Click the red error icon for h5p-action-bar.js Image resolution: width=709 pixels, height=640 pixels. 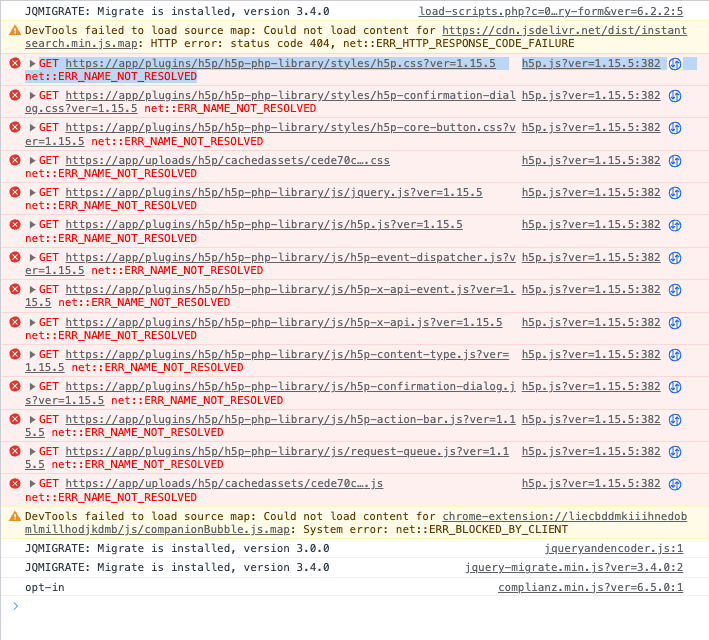(15, 419)
